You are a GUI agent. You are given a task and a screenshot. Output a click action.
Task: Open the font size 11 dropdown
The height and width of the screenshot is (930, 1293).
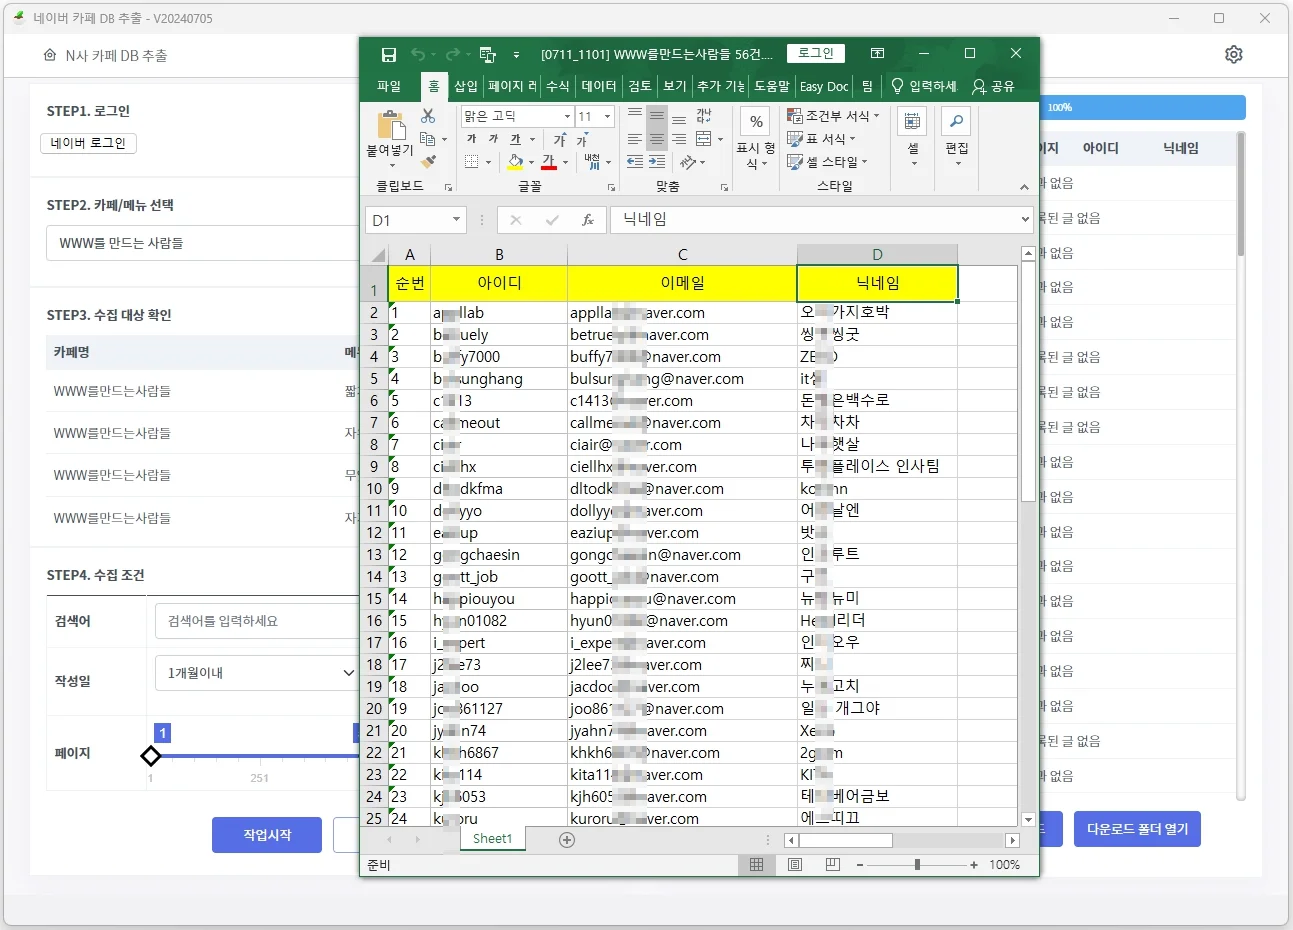(x=607, y=117)
